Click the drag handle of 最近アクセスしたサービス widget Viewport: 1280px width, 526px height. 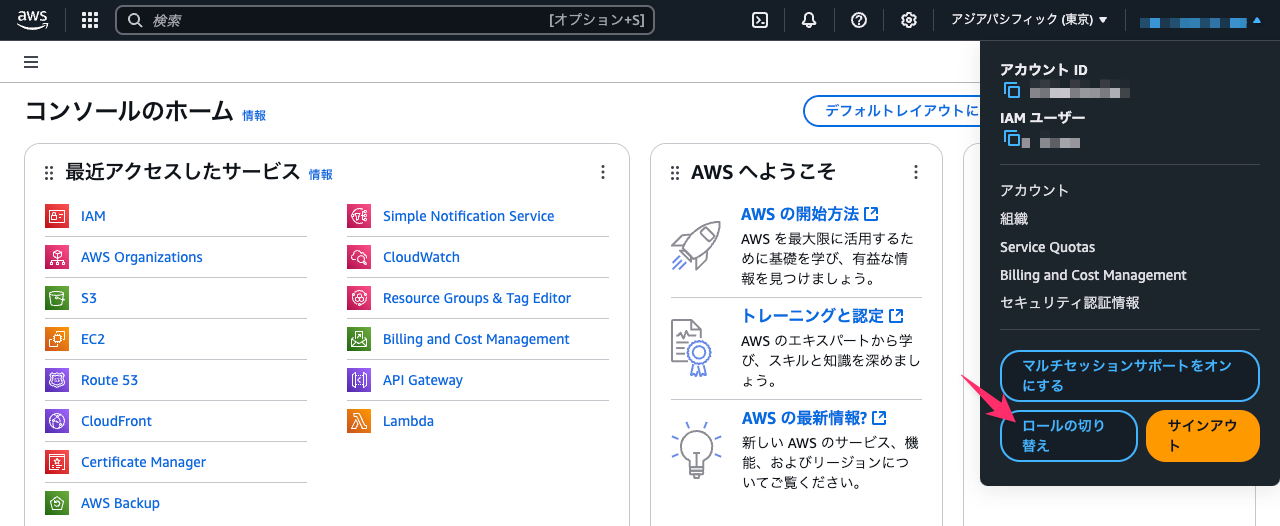click(49, 173)
